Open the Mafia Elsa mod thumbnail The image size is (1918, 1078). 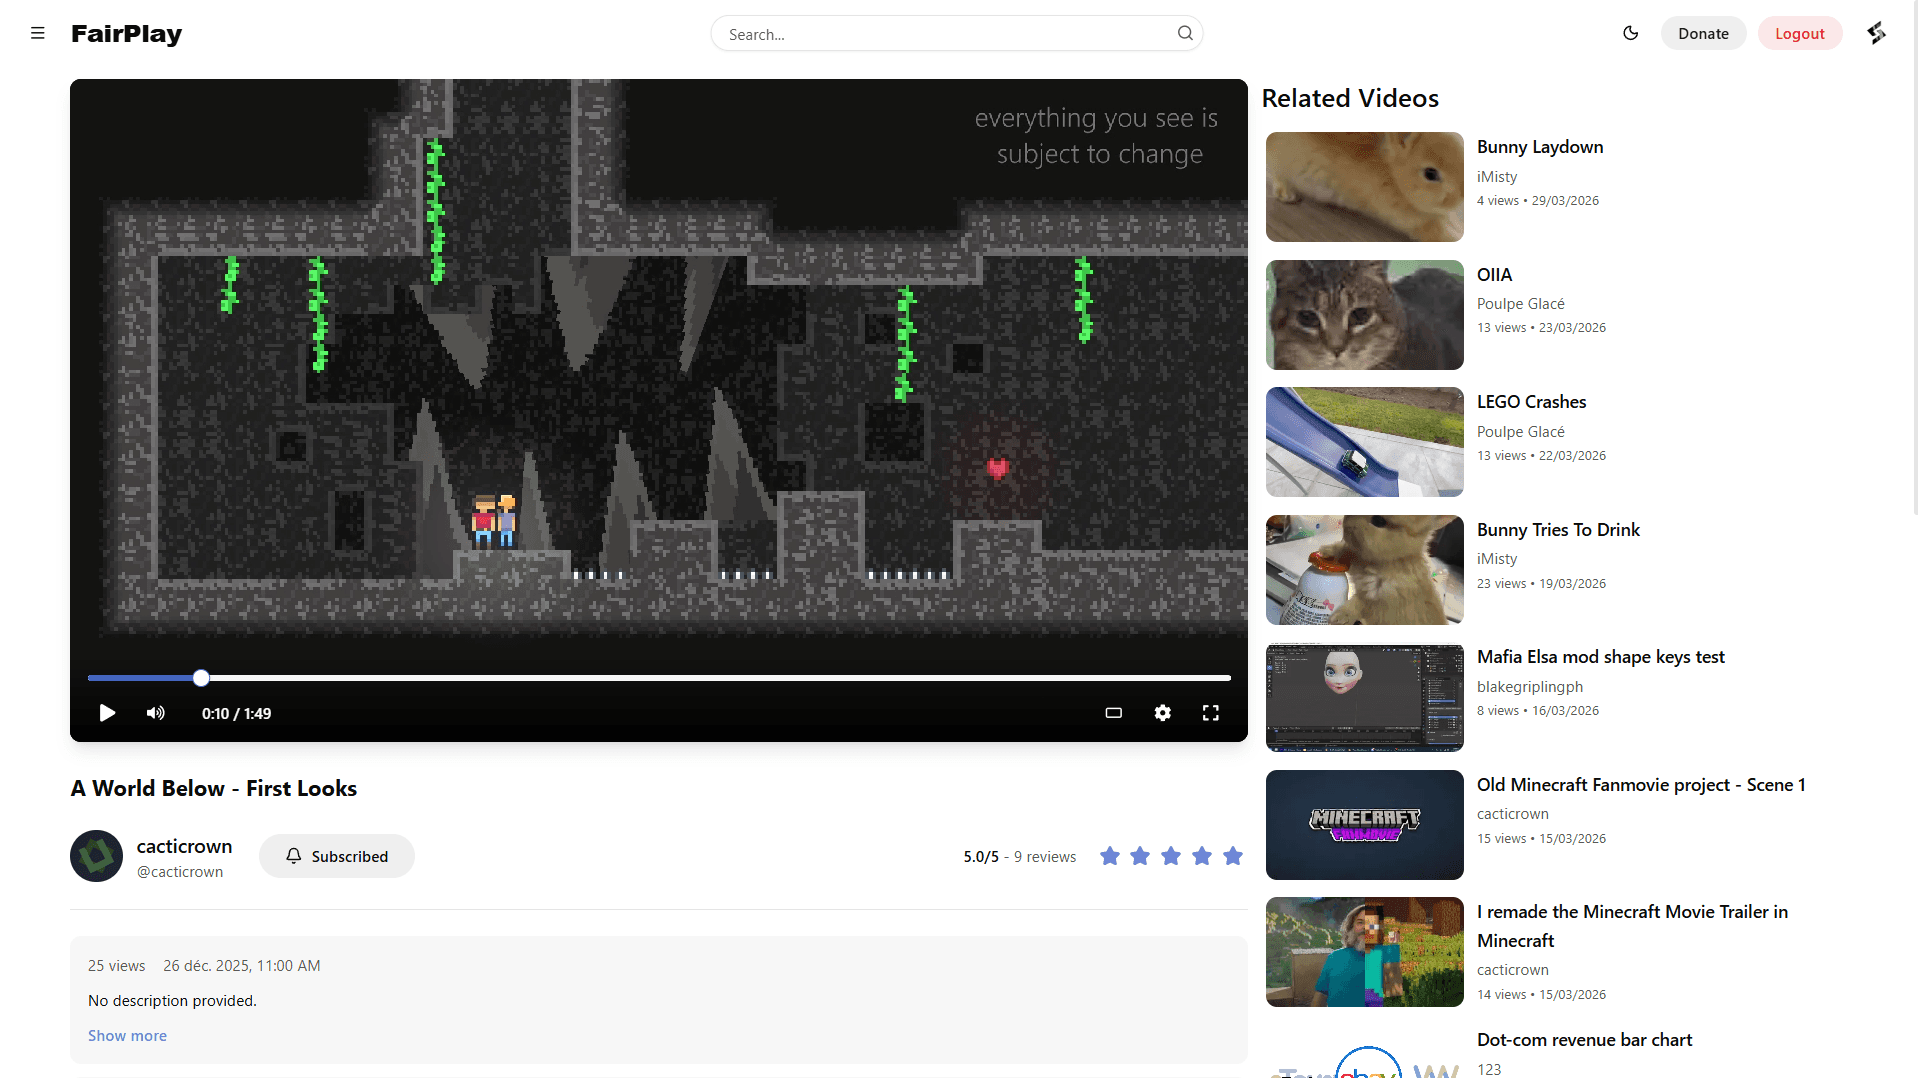pos(1364,697)
